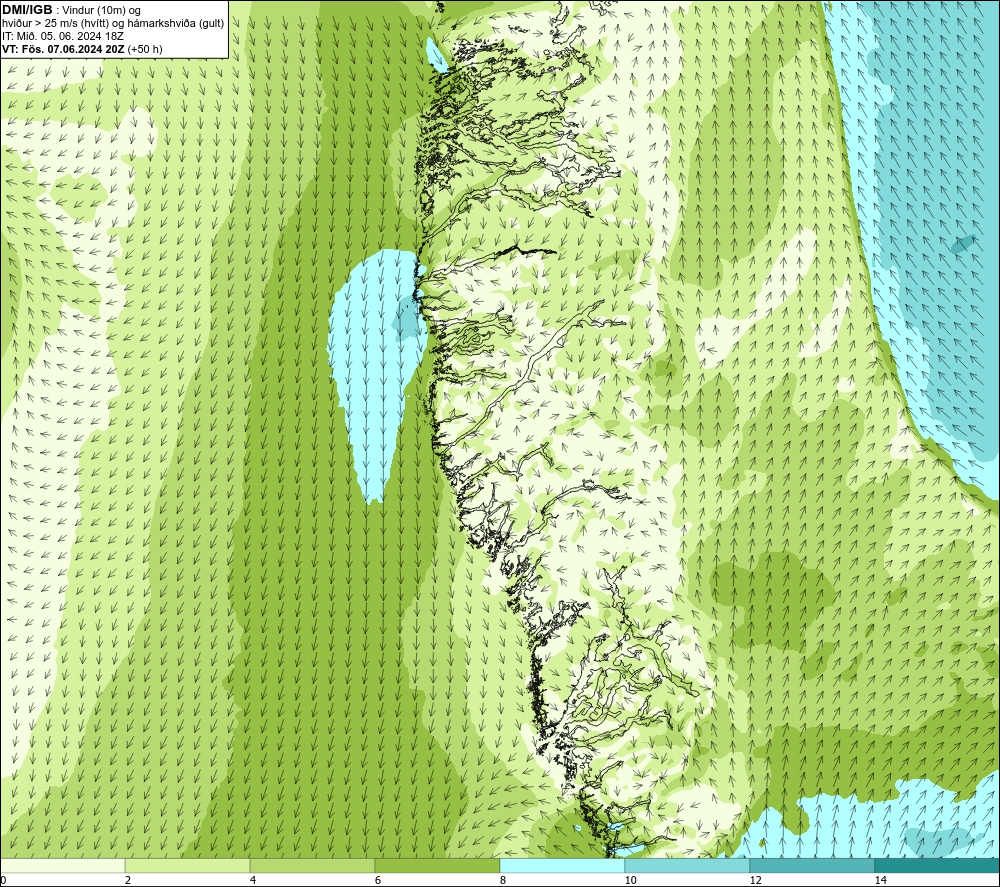1000x887 pixels.
Task: Click the '(+50 h)' forecast offset text
Action: coord(145,49)
